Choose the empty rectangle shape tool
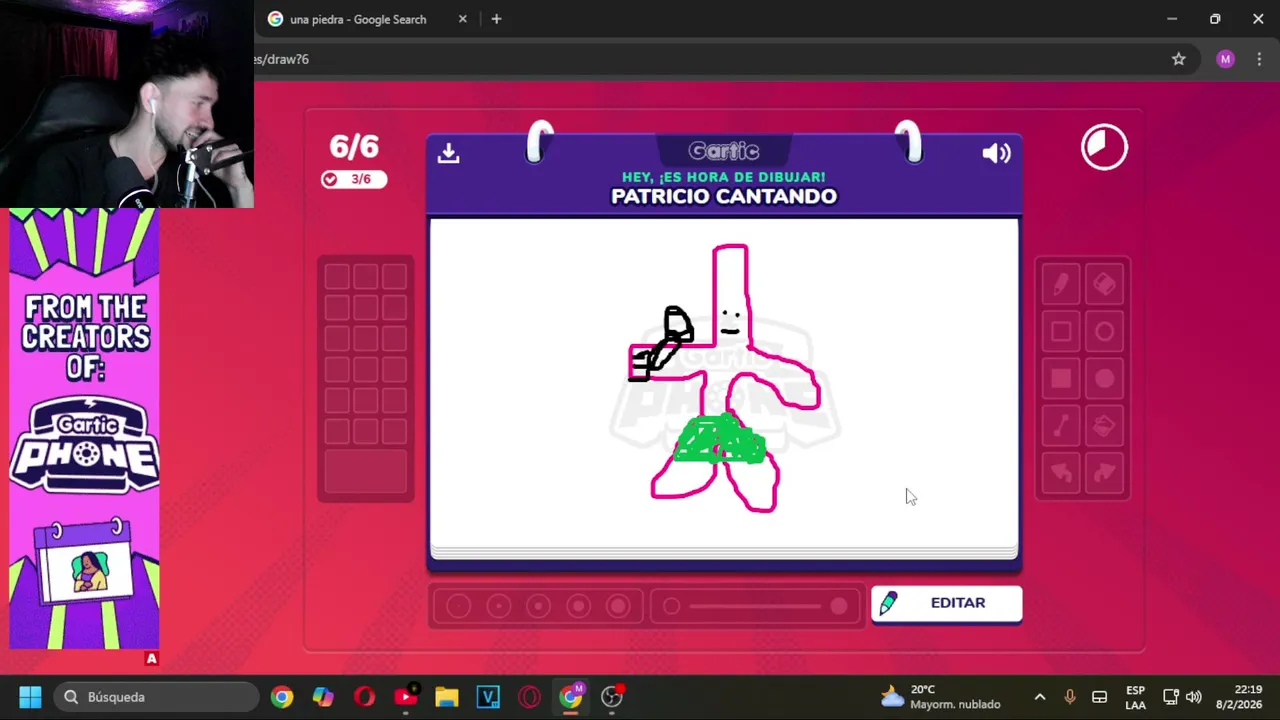 (x=1060, y=332)
